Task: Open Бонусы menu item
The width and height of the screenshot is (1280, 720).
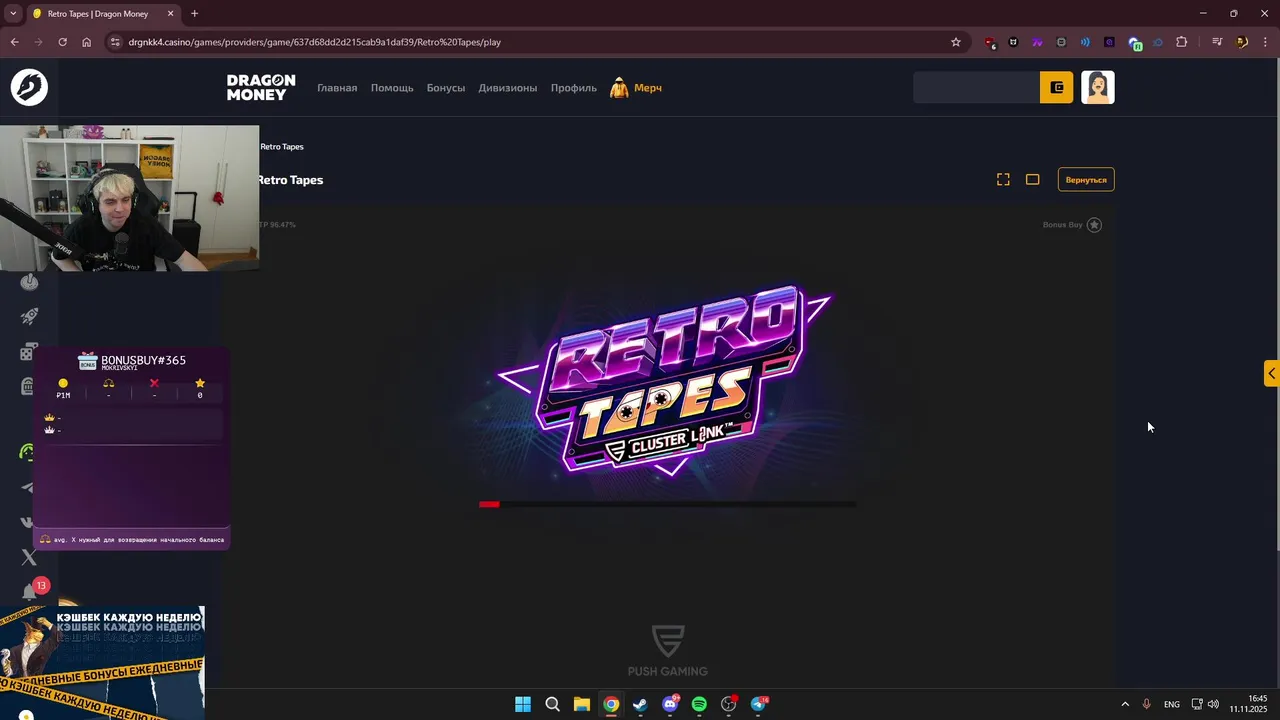Action: [446, 88]
